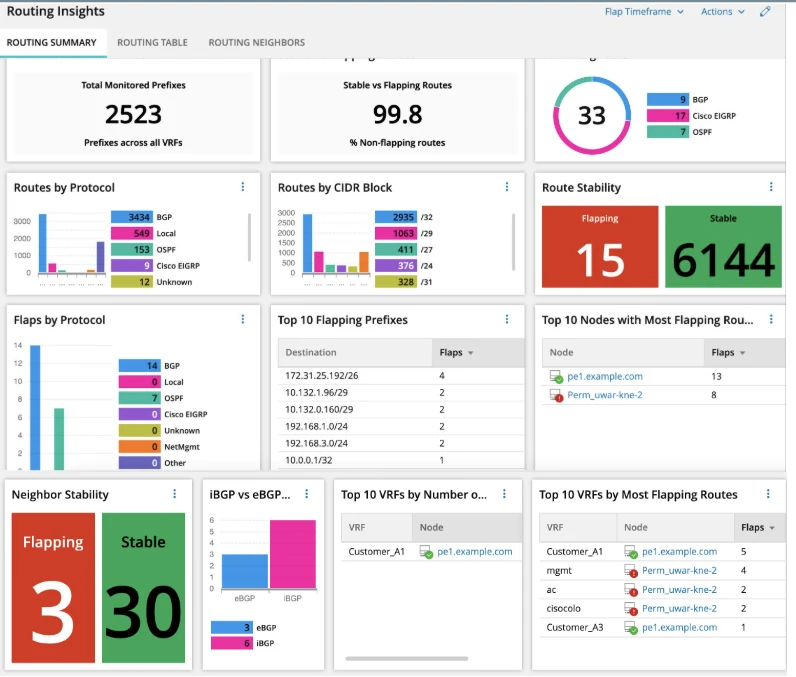
Task: Open Top 10 Flapping Prefixes options menu
Action: point(507,319)
